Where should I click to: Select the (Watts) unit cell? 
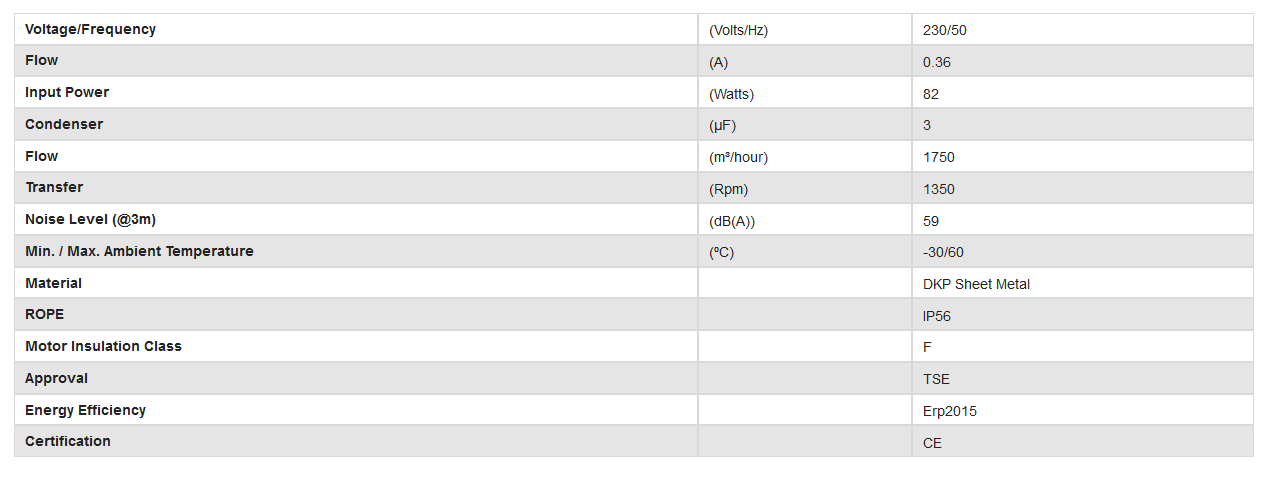[x=731, y=94]
